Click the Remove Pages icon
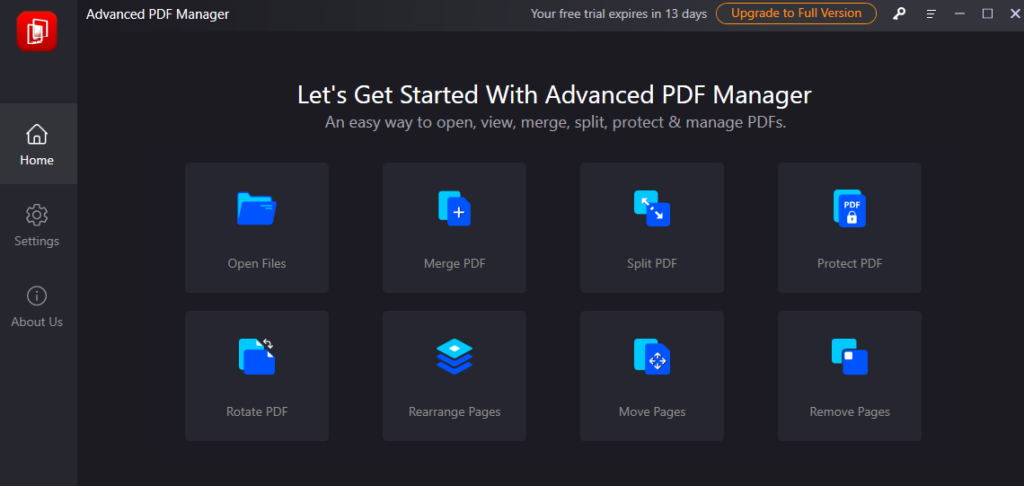Screen dimensions: 1024x486 pos(850,356)
